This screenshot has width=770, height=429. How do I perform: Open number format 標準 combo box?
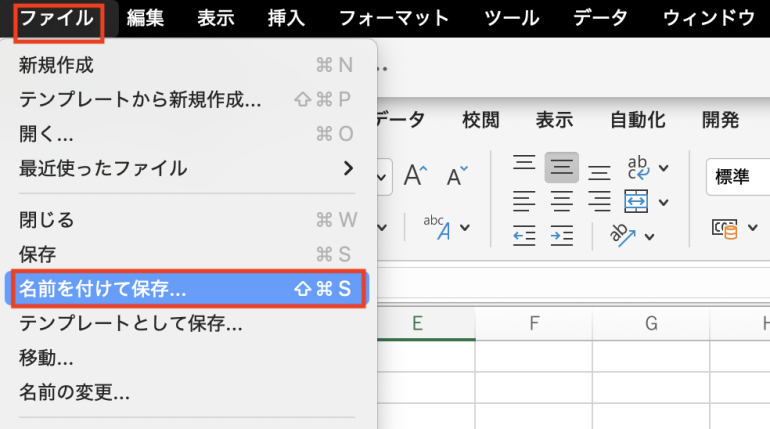738,177
